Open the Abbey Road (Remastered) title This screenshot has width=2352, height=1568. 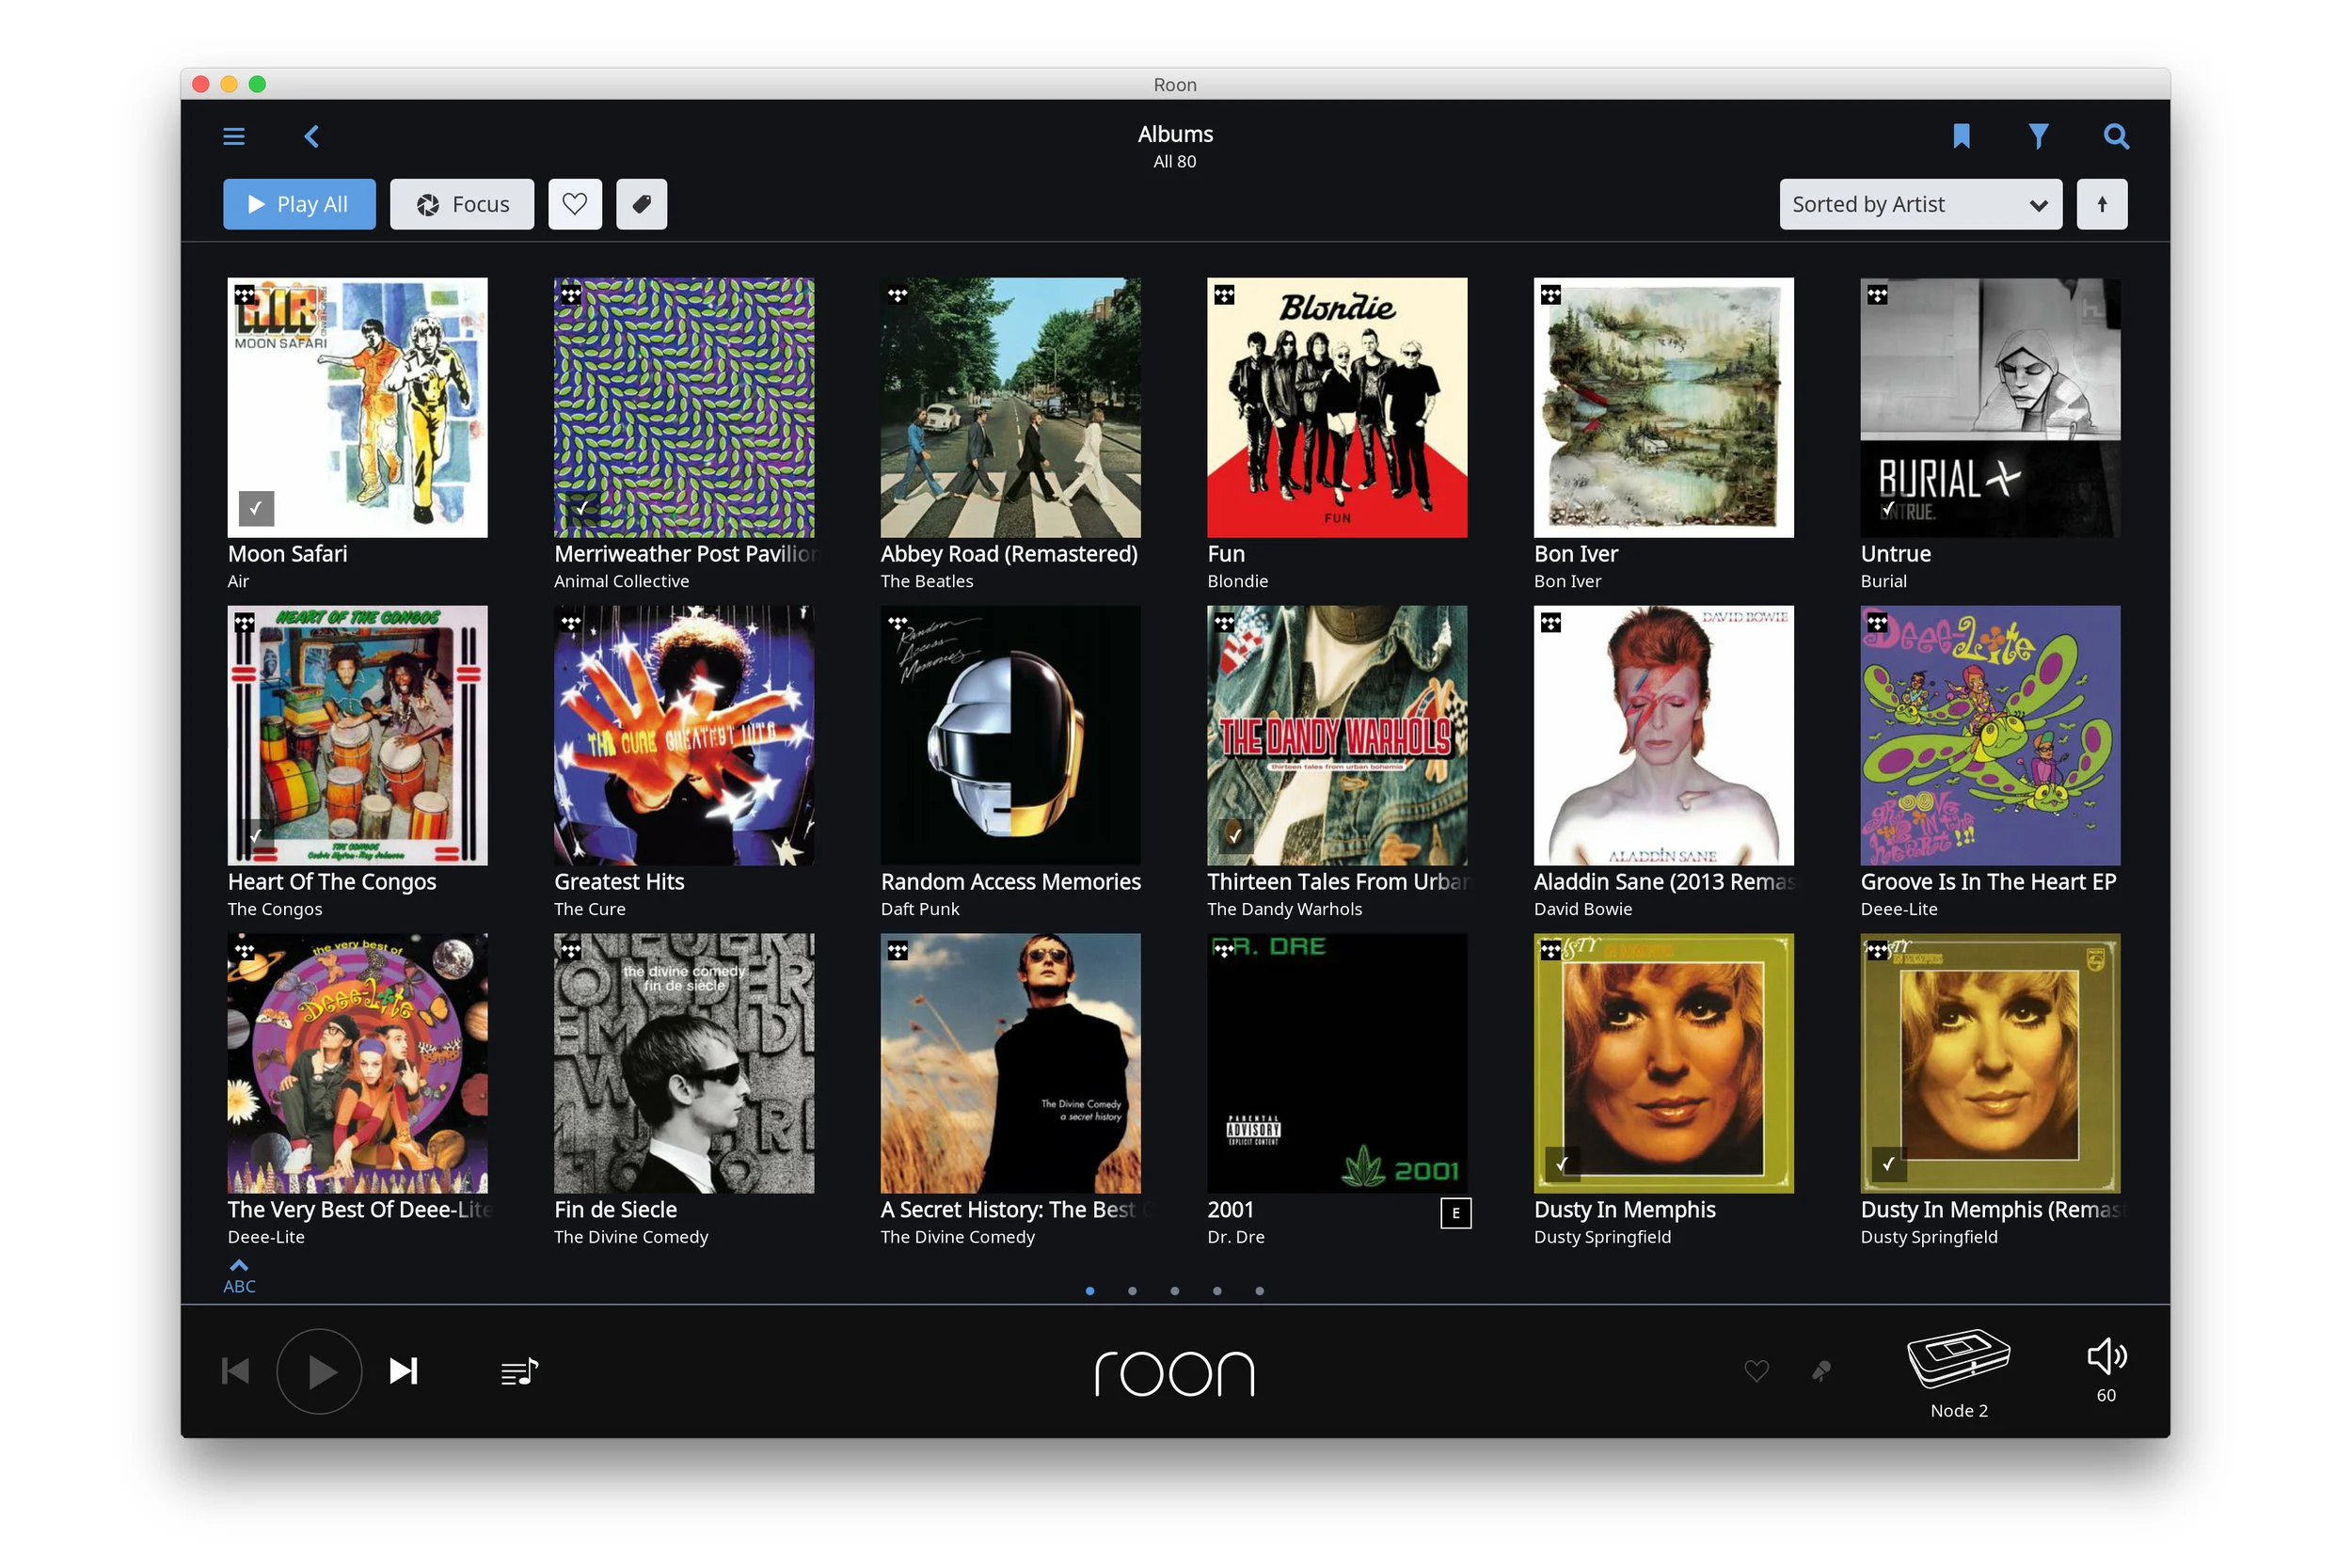click(1009, 554)
